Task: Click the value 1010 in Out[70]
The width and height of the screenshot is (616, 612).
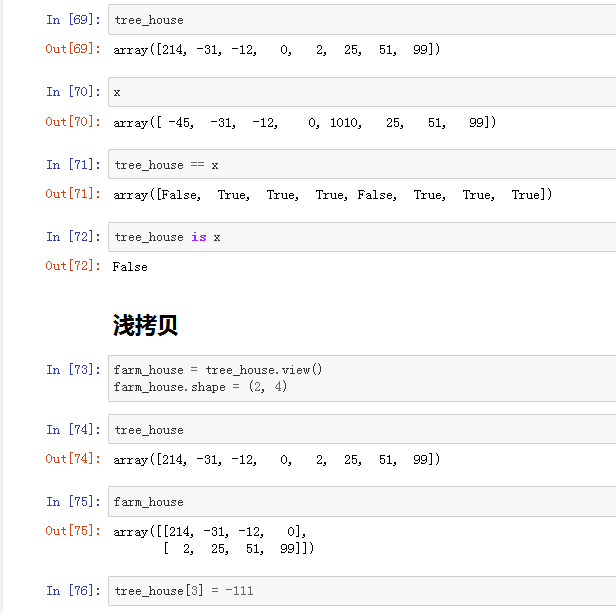Action: (x=344, y=123)
